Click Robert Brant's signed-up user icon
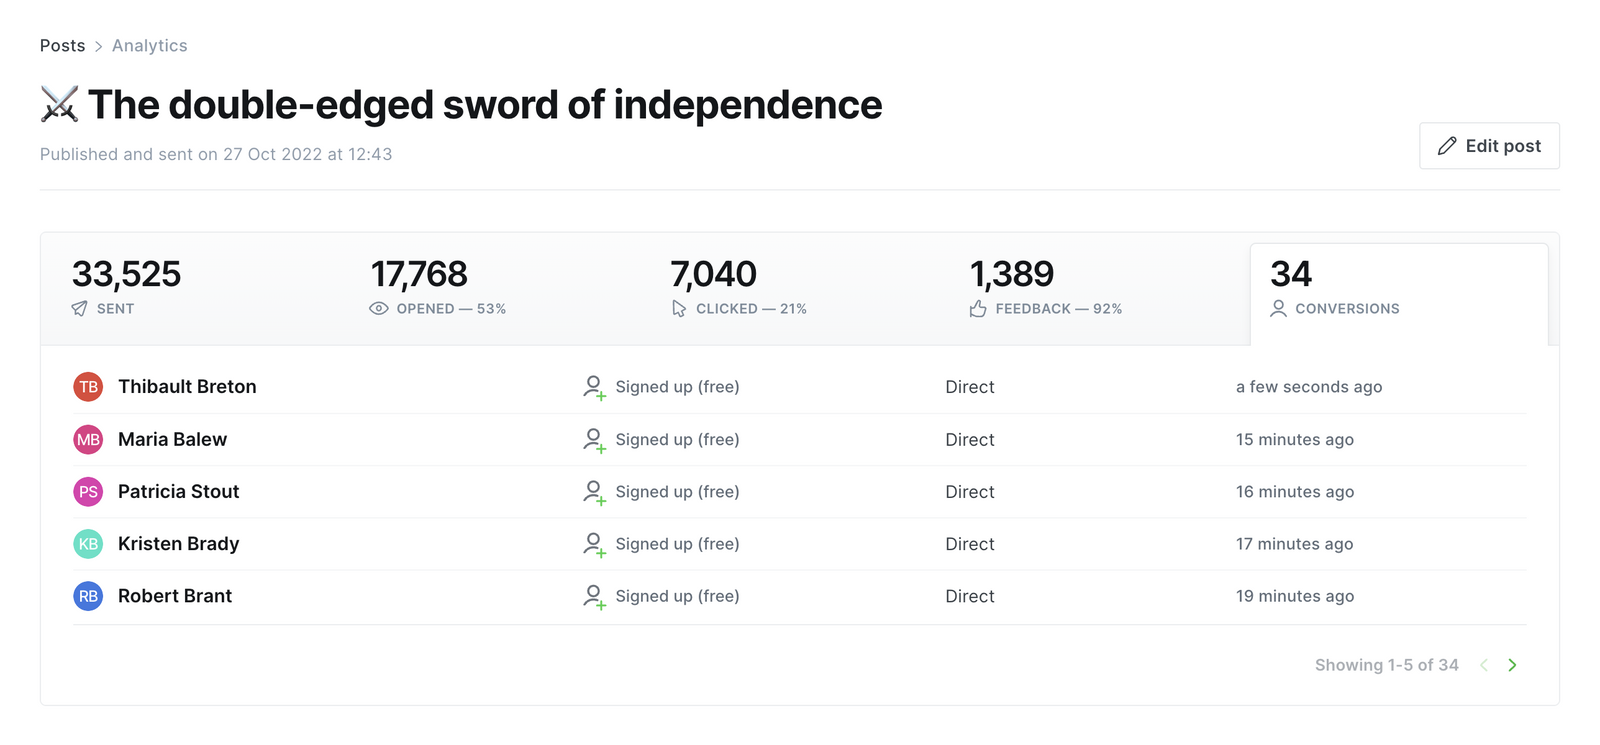 click(x=594, y=597)
